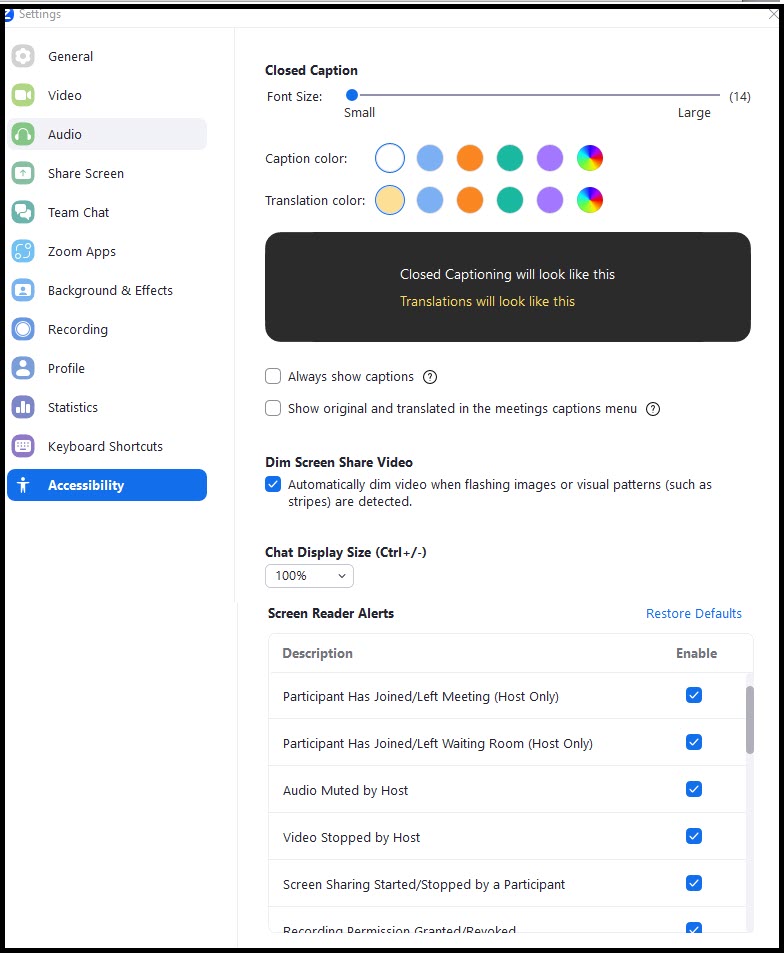
Task: Select the Keyboard Shortcuts icon
Action: tap(23, 446)
